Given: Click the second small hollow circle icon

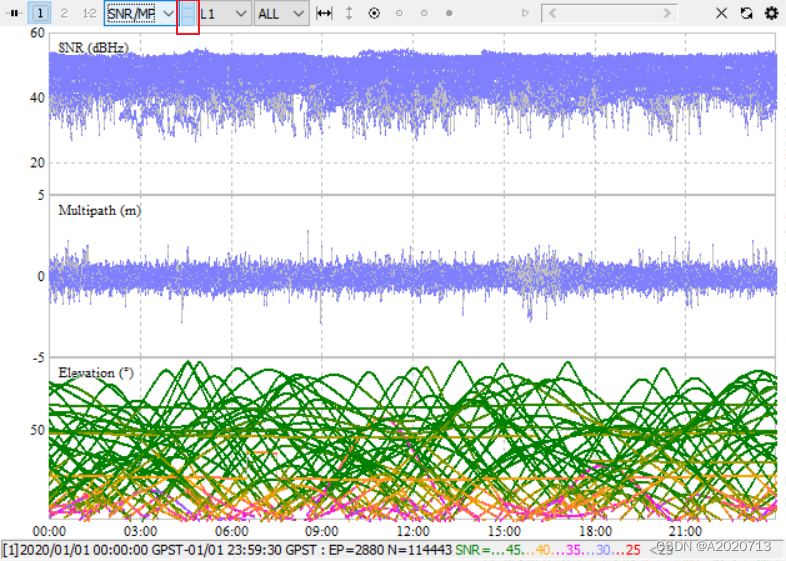Looking at the screenshot, I should [424, 14].
